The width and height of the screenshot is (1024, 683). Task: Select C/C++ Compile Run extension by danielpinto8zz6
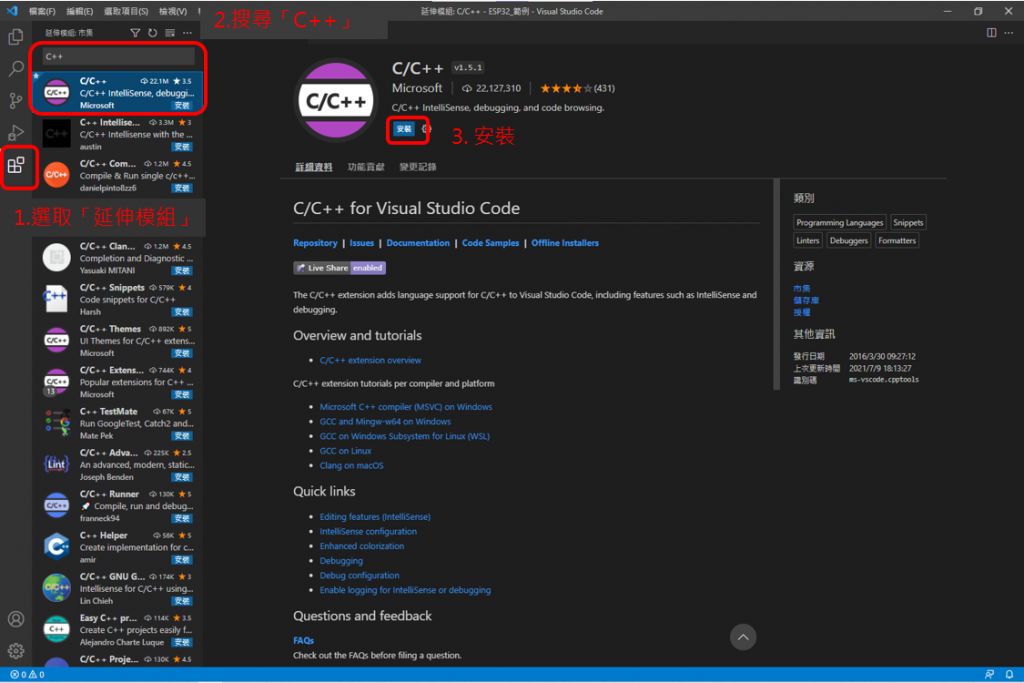(x=118, y=175)
